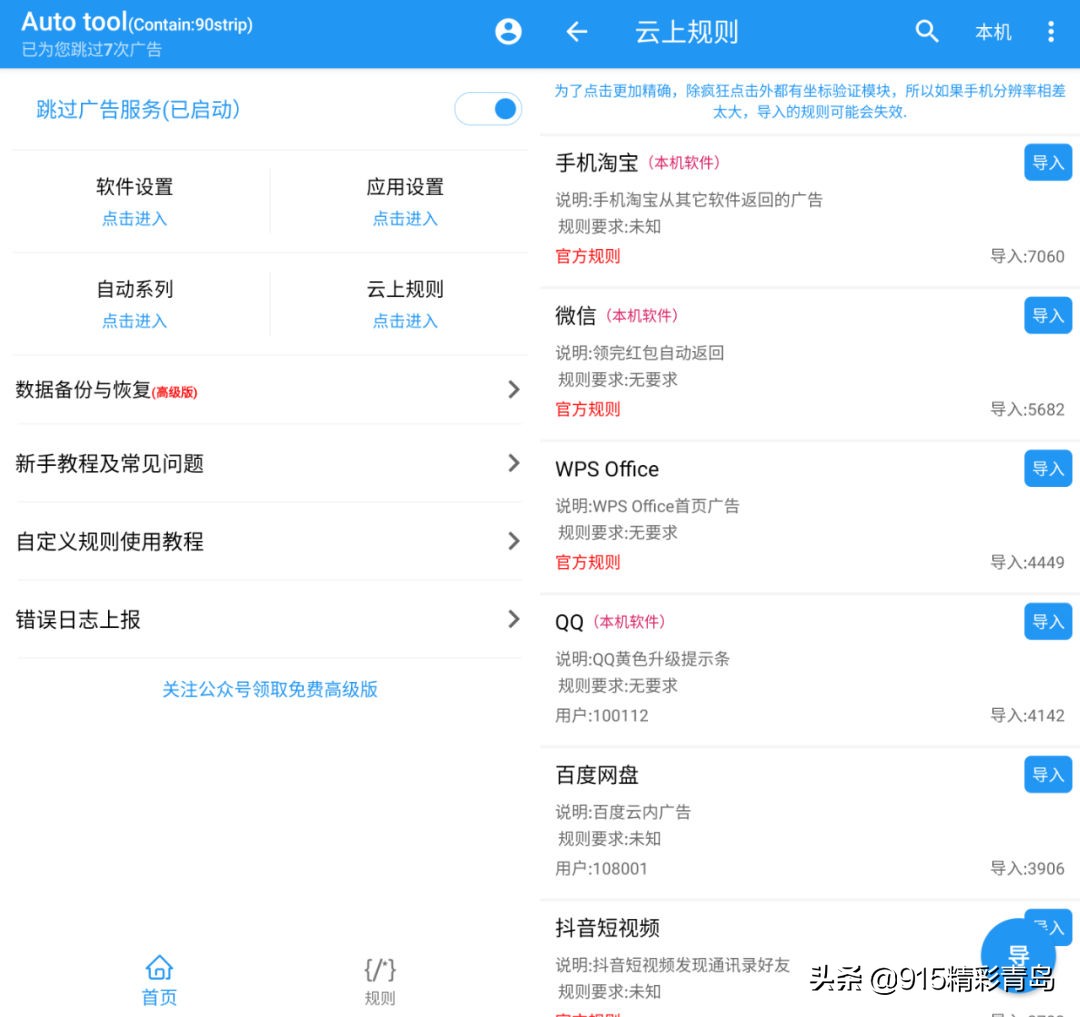Open 官方规则 link under WPS Office

point(587,562)
